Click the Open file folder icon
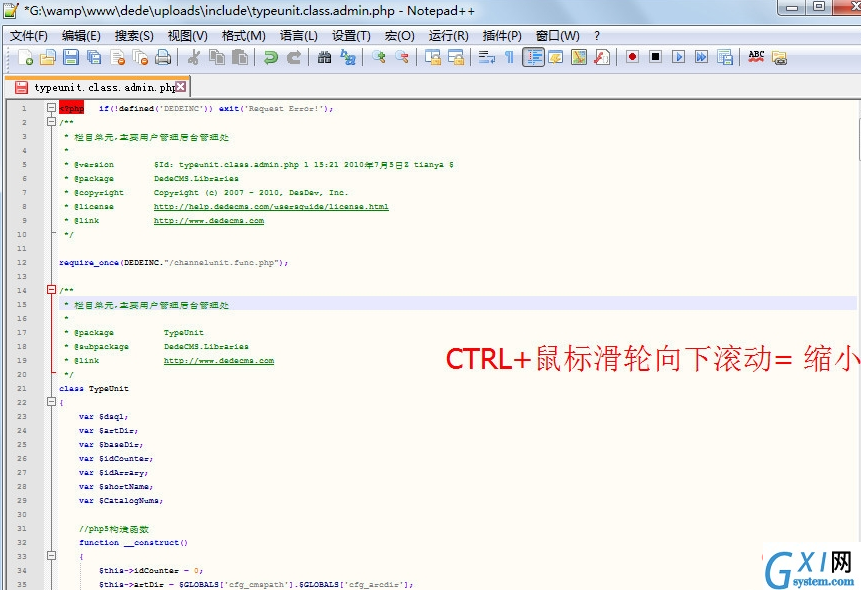 pyautogui.click(x=48, y=57)
